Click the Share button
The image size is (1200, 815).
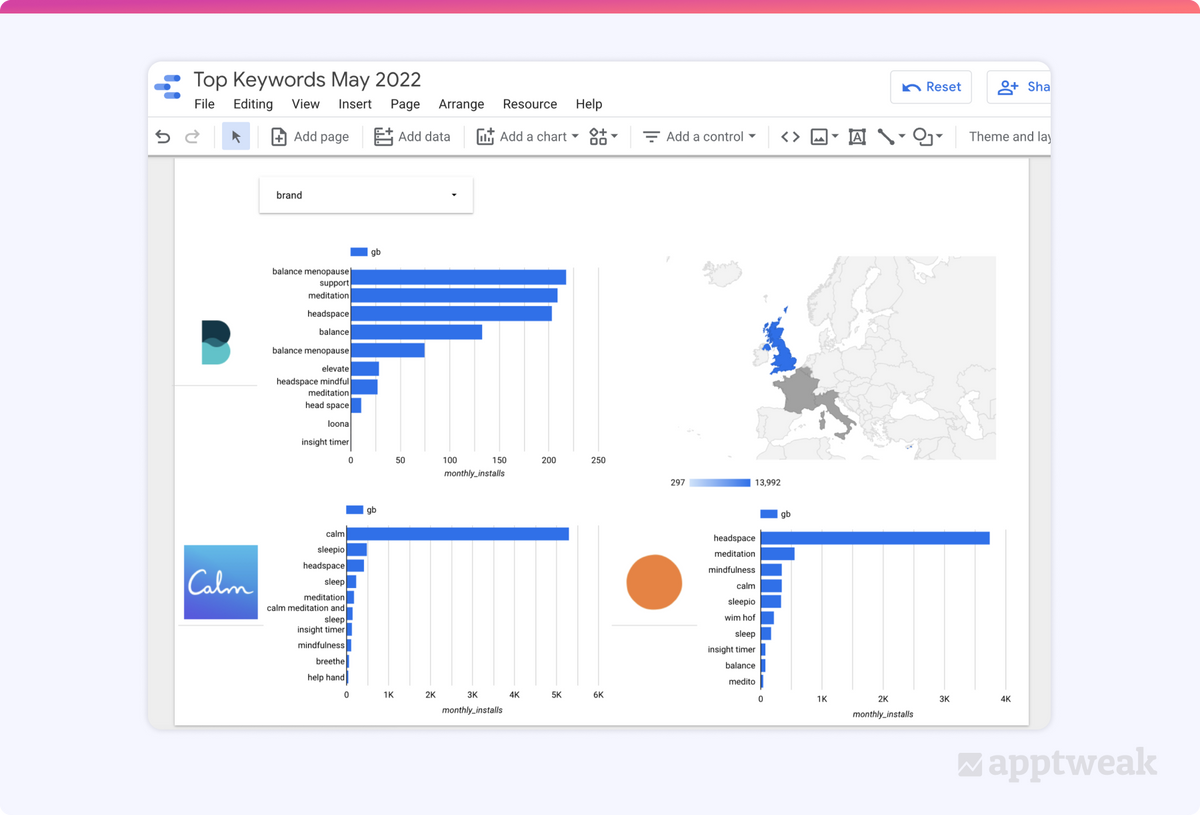(x=1019, y=87)
